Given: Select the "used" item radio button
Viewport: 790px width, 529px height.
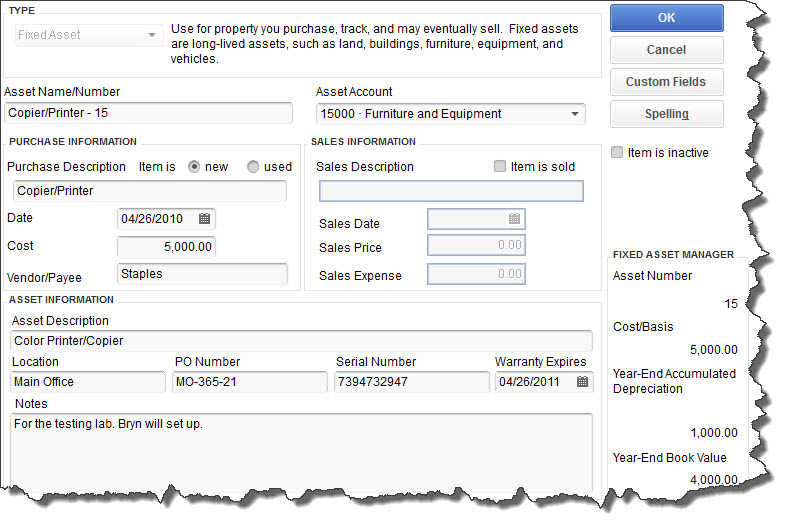Looking at the screenshot, I should click(253, 167).
